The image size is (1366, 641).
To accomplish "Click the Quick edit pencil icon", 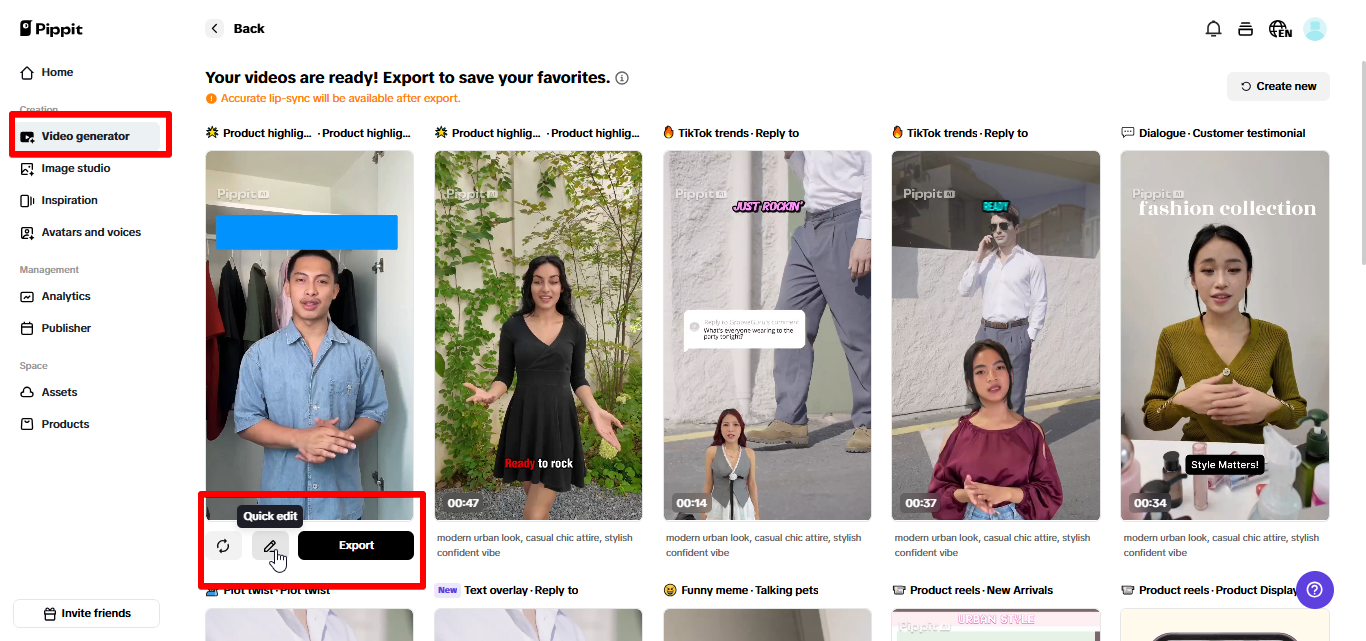I will tap(270, 546).
